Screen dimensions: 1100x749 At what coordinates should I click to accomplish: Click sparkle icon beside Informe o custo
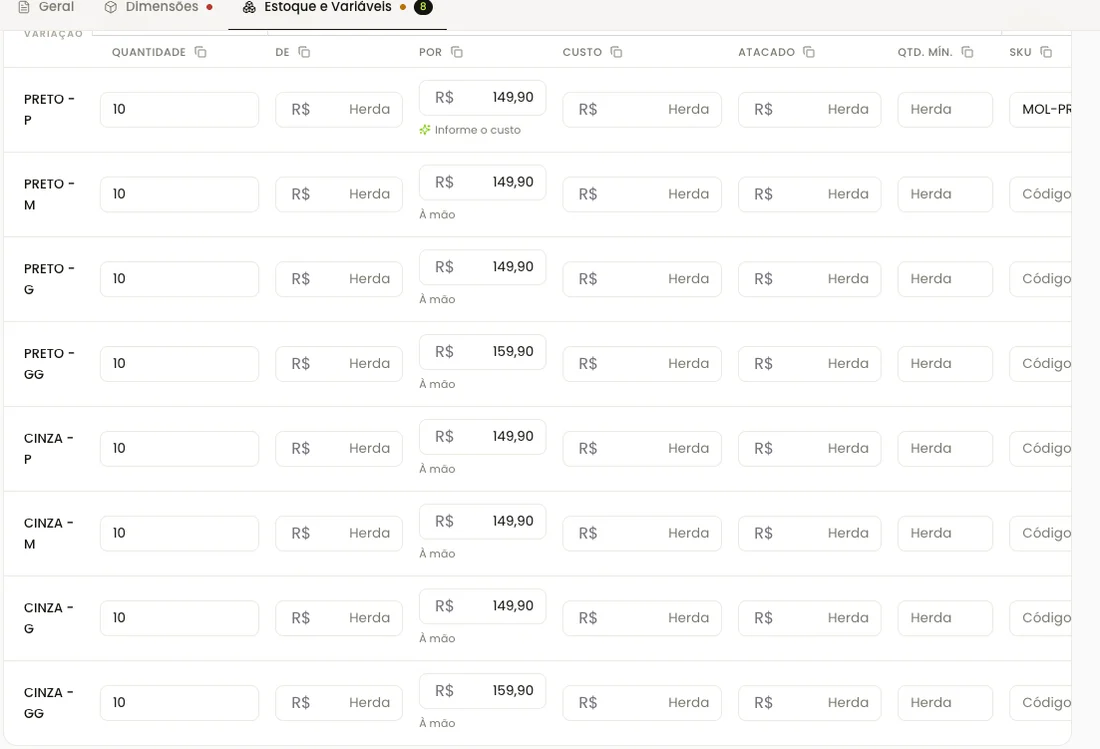point(424,130)
